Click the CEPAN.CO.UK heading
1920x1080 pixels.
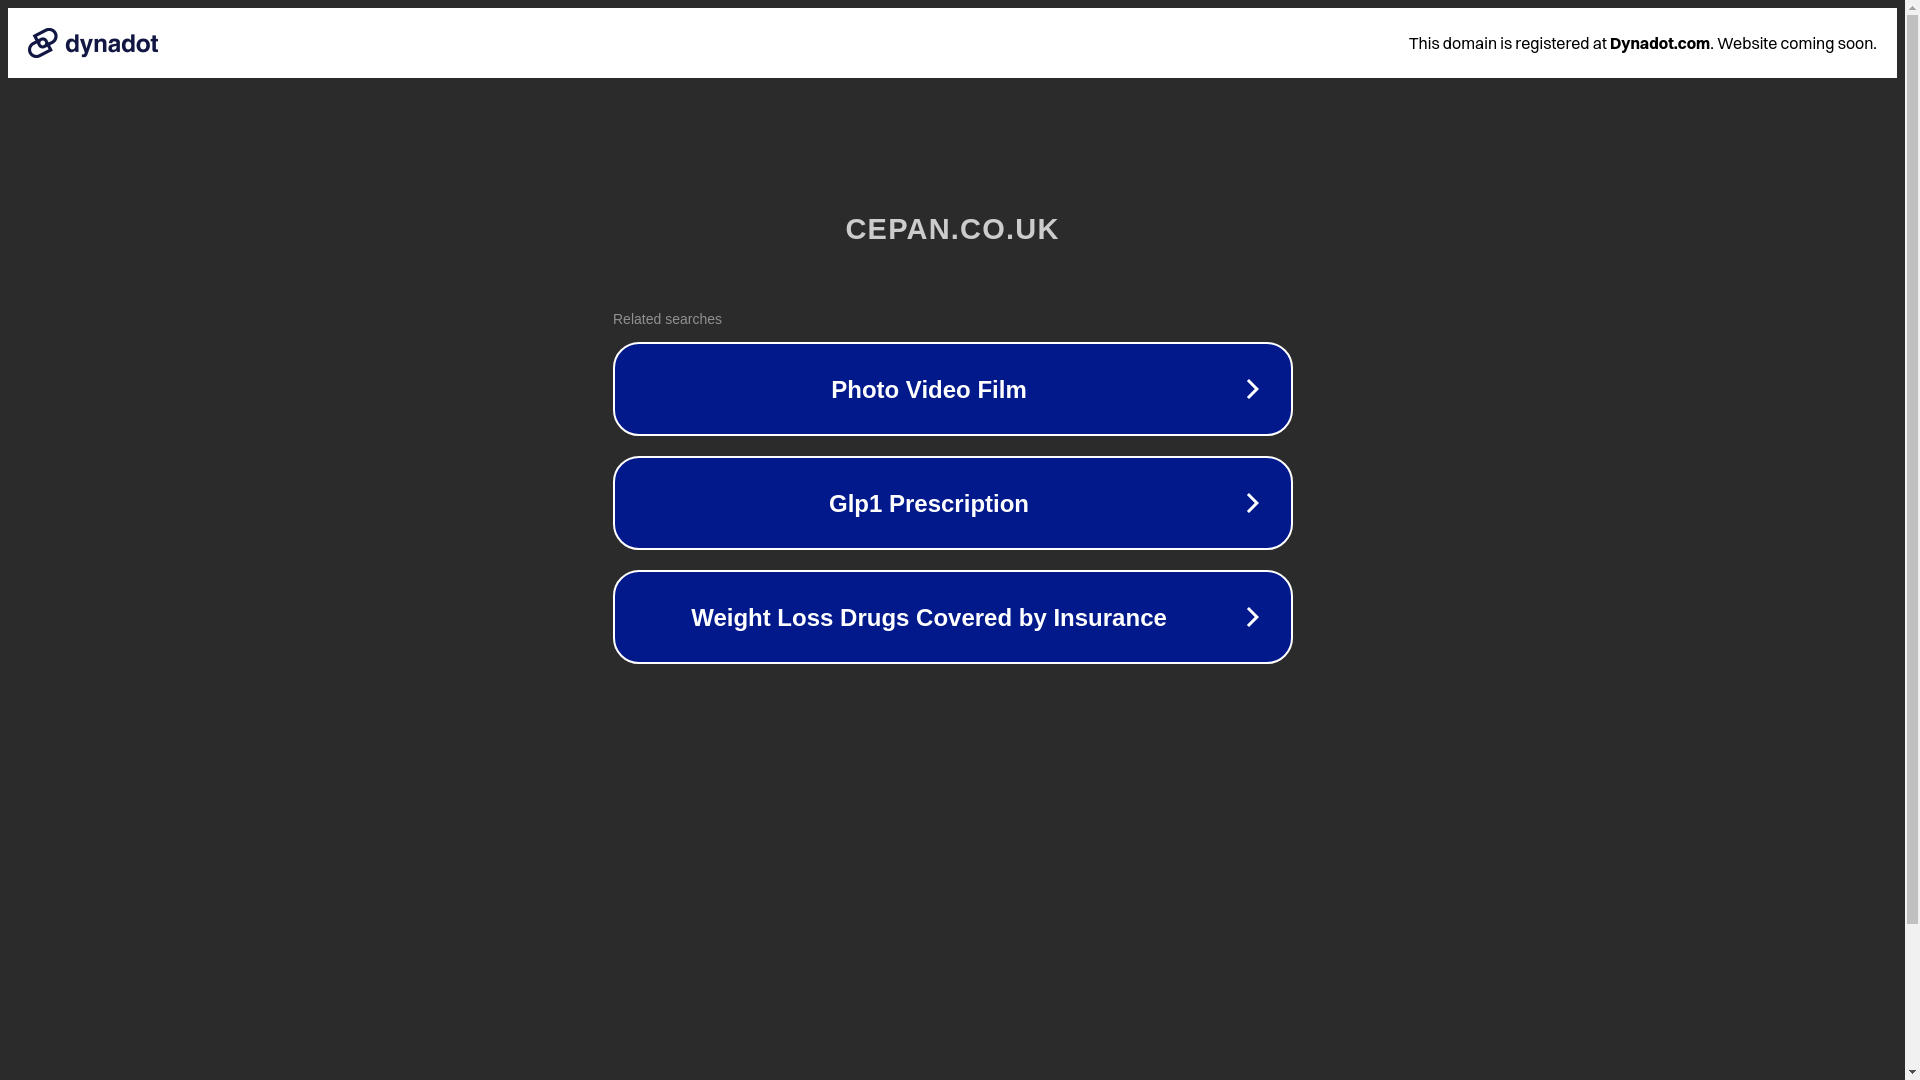click(x=952, y=229)
